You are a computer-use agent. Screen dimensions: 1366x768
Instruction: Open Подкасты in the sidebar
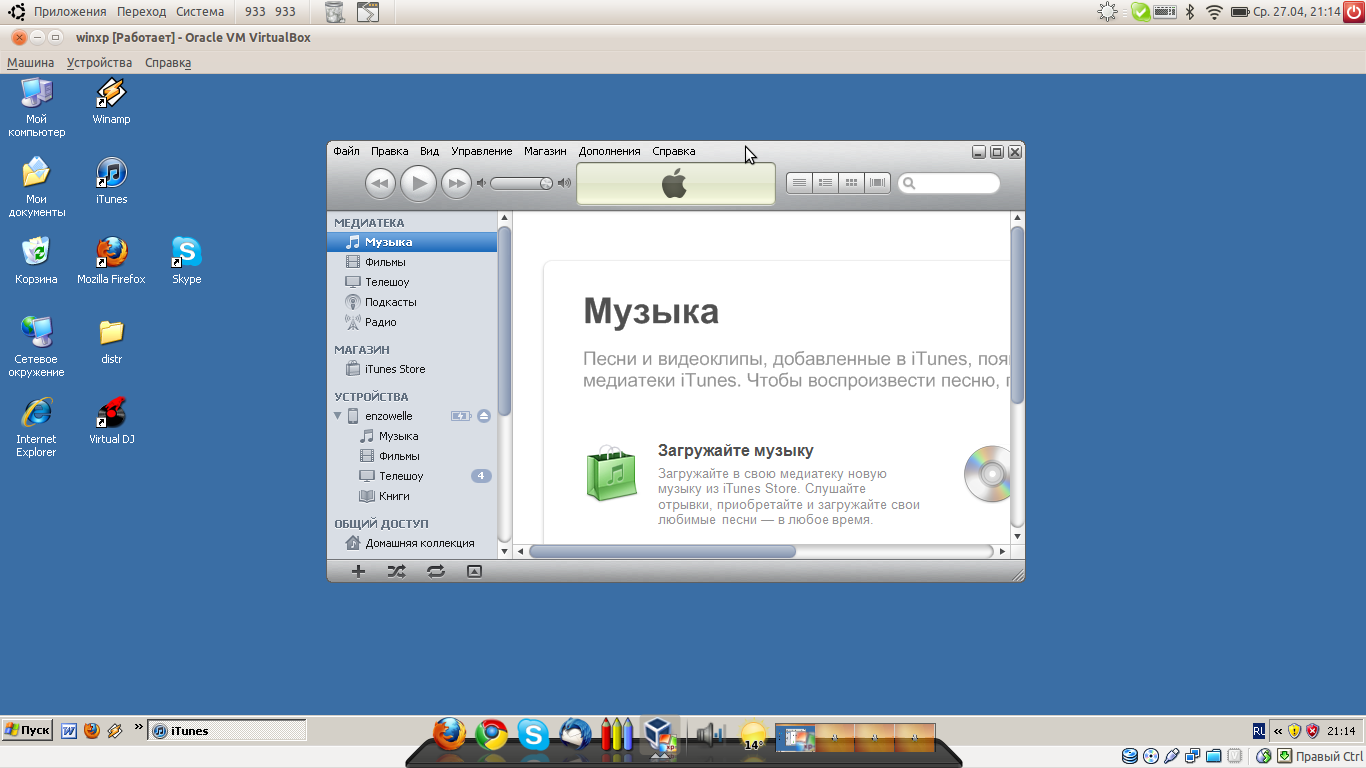tap(412, 302)
